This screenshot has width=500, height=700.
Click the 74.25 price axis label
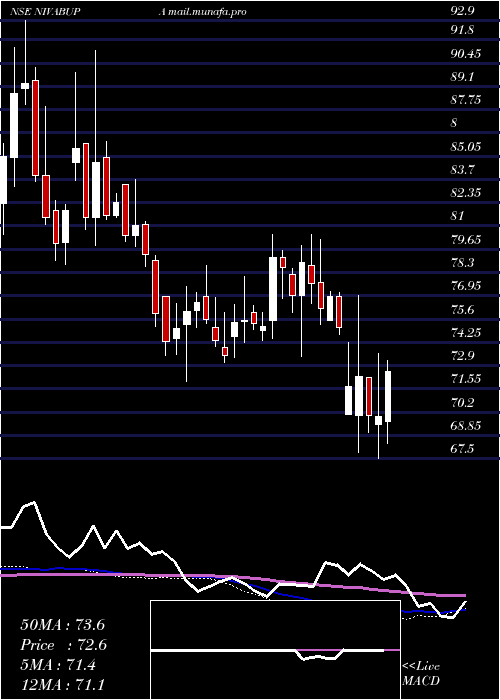[x=466, y=333]
